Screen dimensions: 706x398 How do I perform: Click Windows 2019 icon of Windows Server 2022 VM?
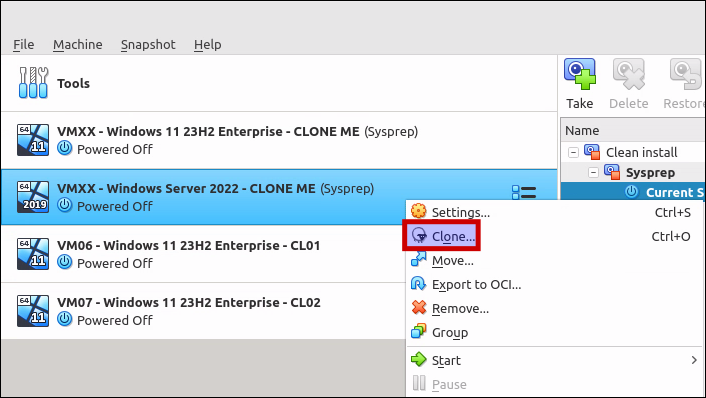click(x=33, y=197)
